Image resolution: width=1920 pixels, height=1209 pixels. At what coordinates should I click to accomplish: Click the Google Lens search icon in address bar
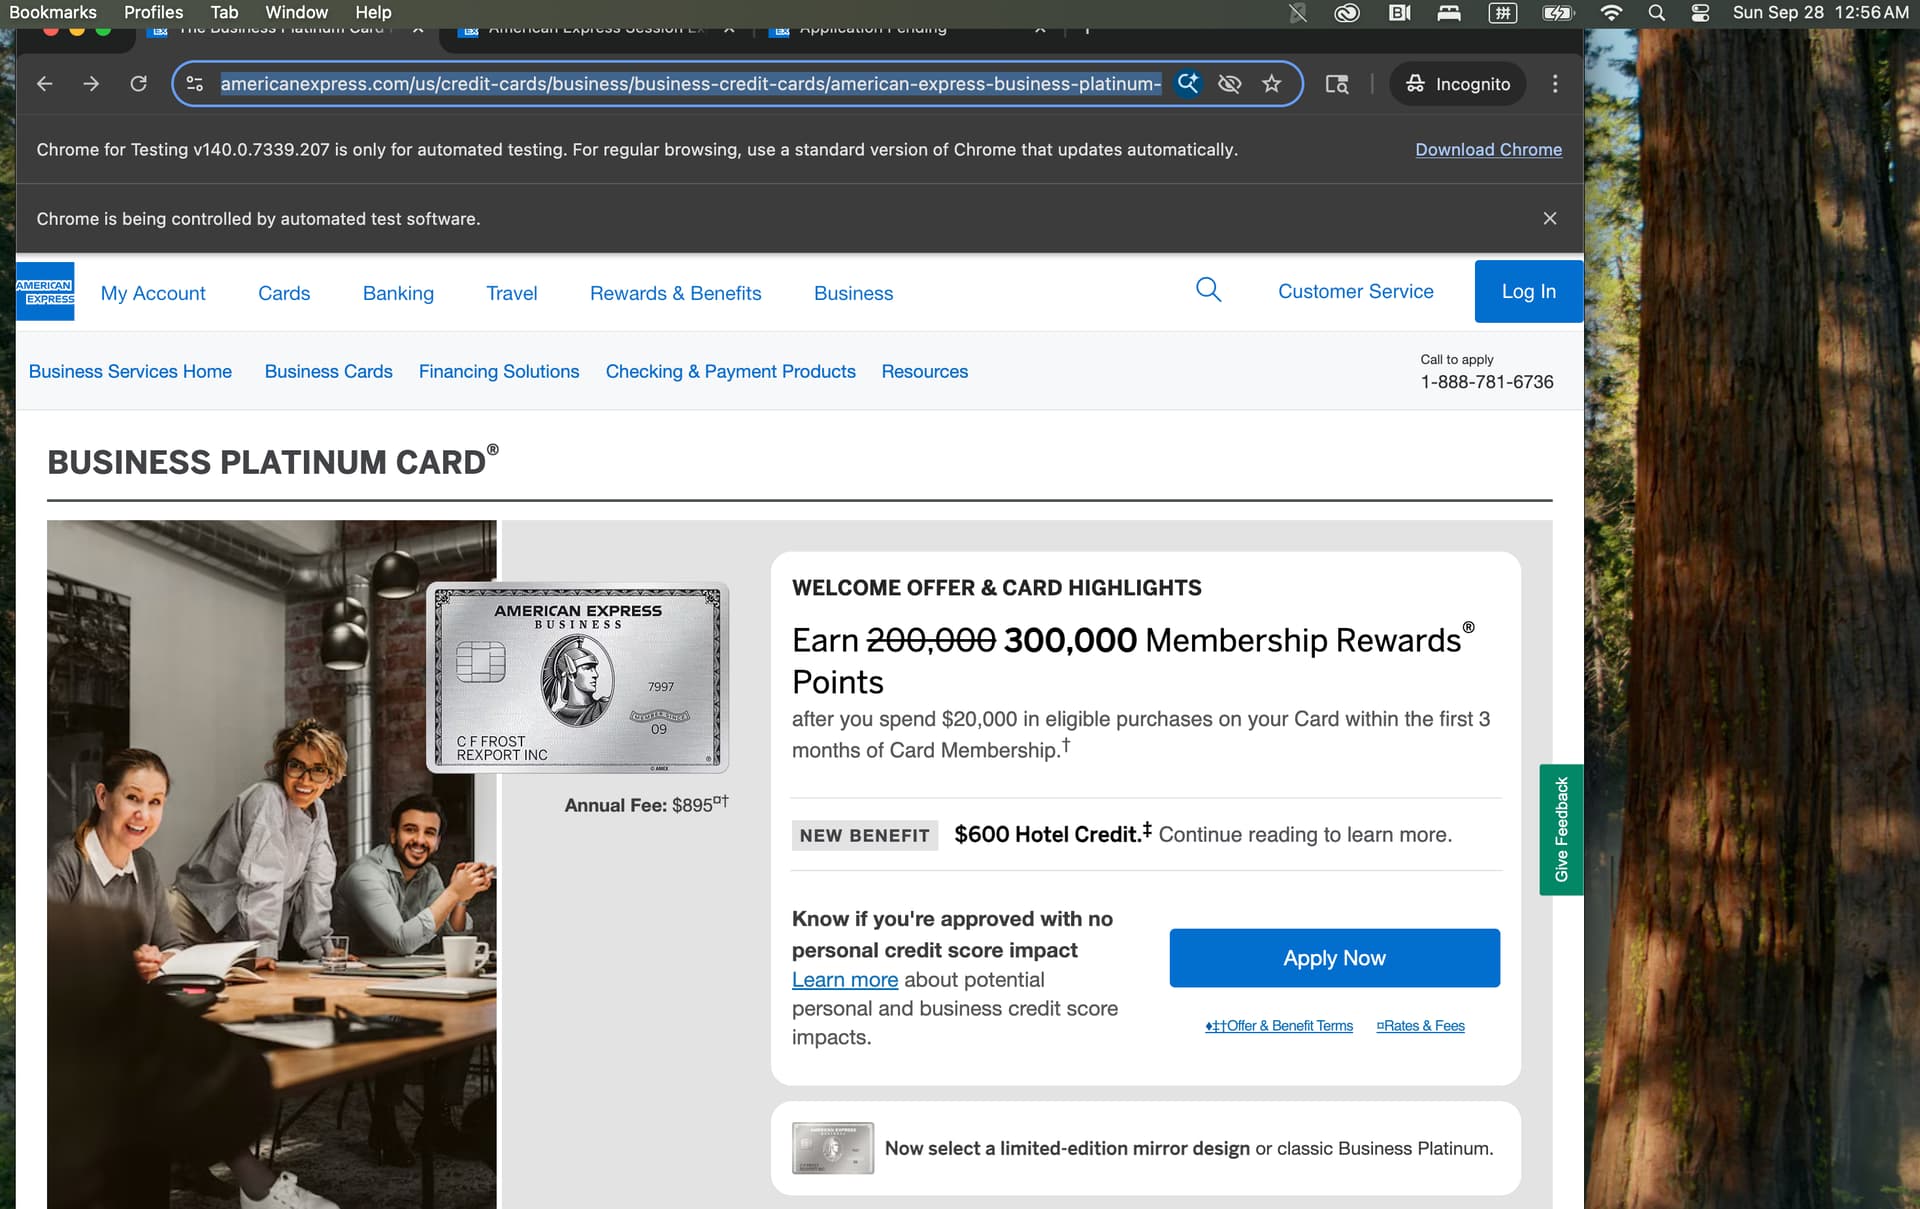pyautogui.click(x=1187, y=84)
